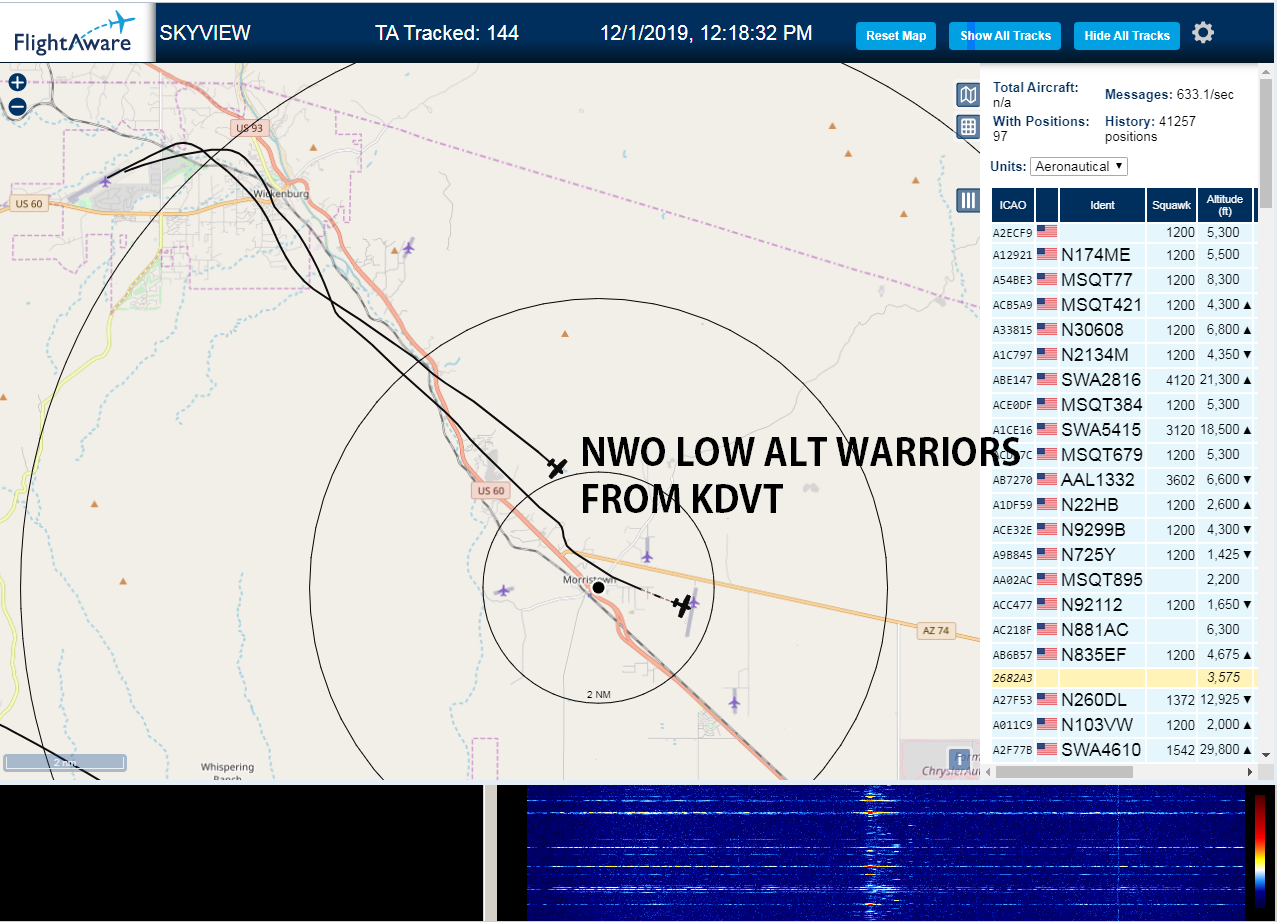The image size is (1277, 923).
Task: Click the US flag in SWA2816 row
Action: click(1047, 379)
